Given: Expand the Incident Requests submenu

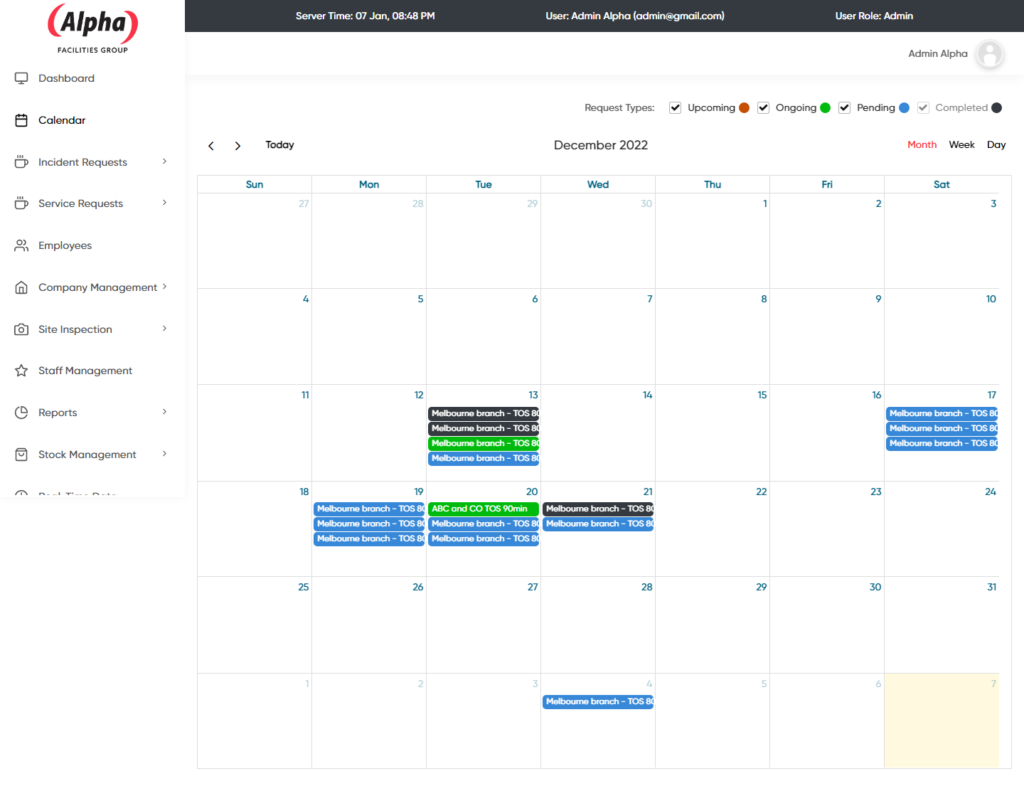Looking at the screenshot, I should (164, 162).
